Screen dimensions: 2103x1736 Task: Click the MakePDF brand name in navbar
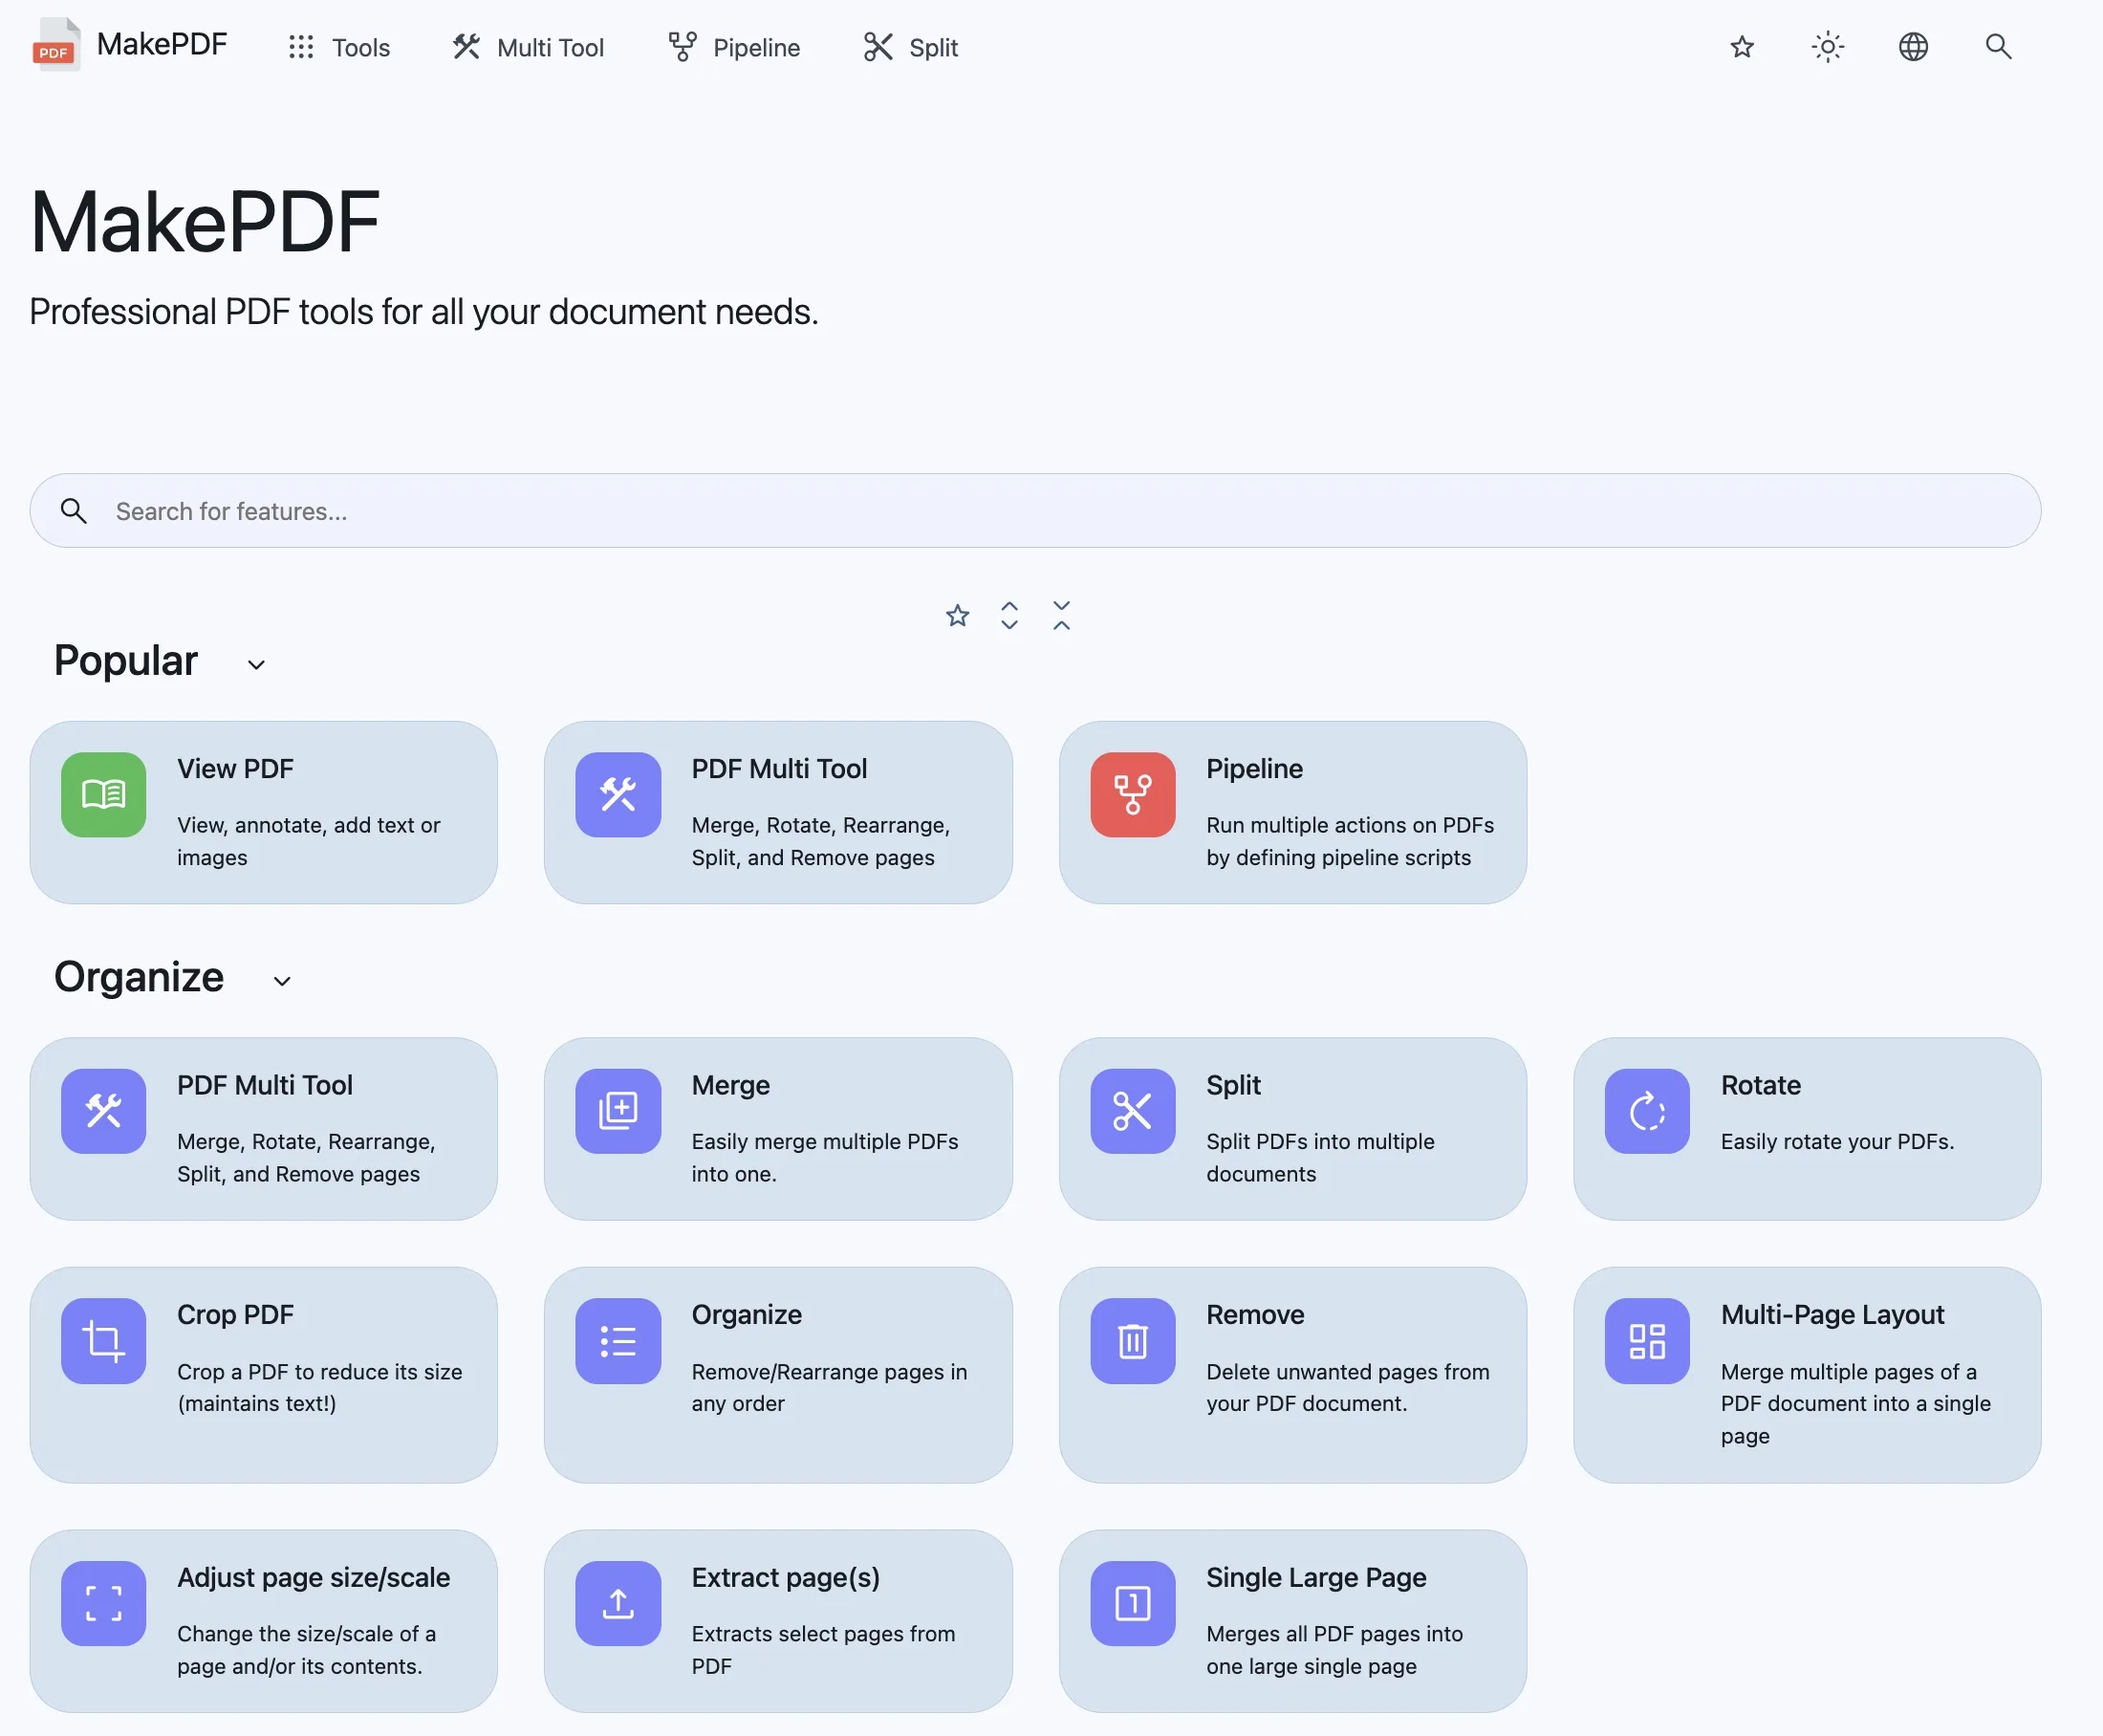tap(162, 44)
